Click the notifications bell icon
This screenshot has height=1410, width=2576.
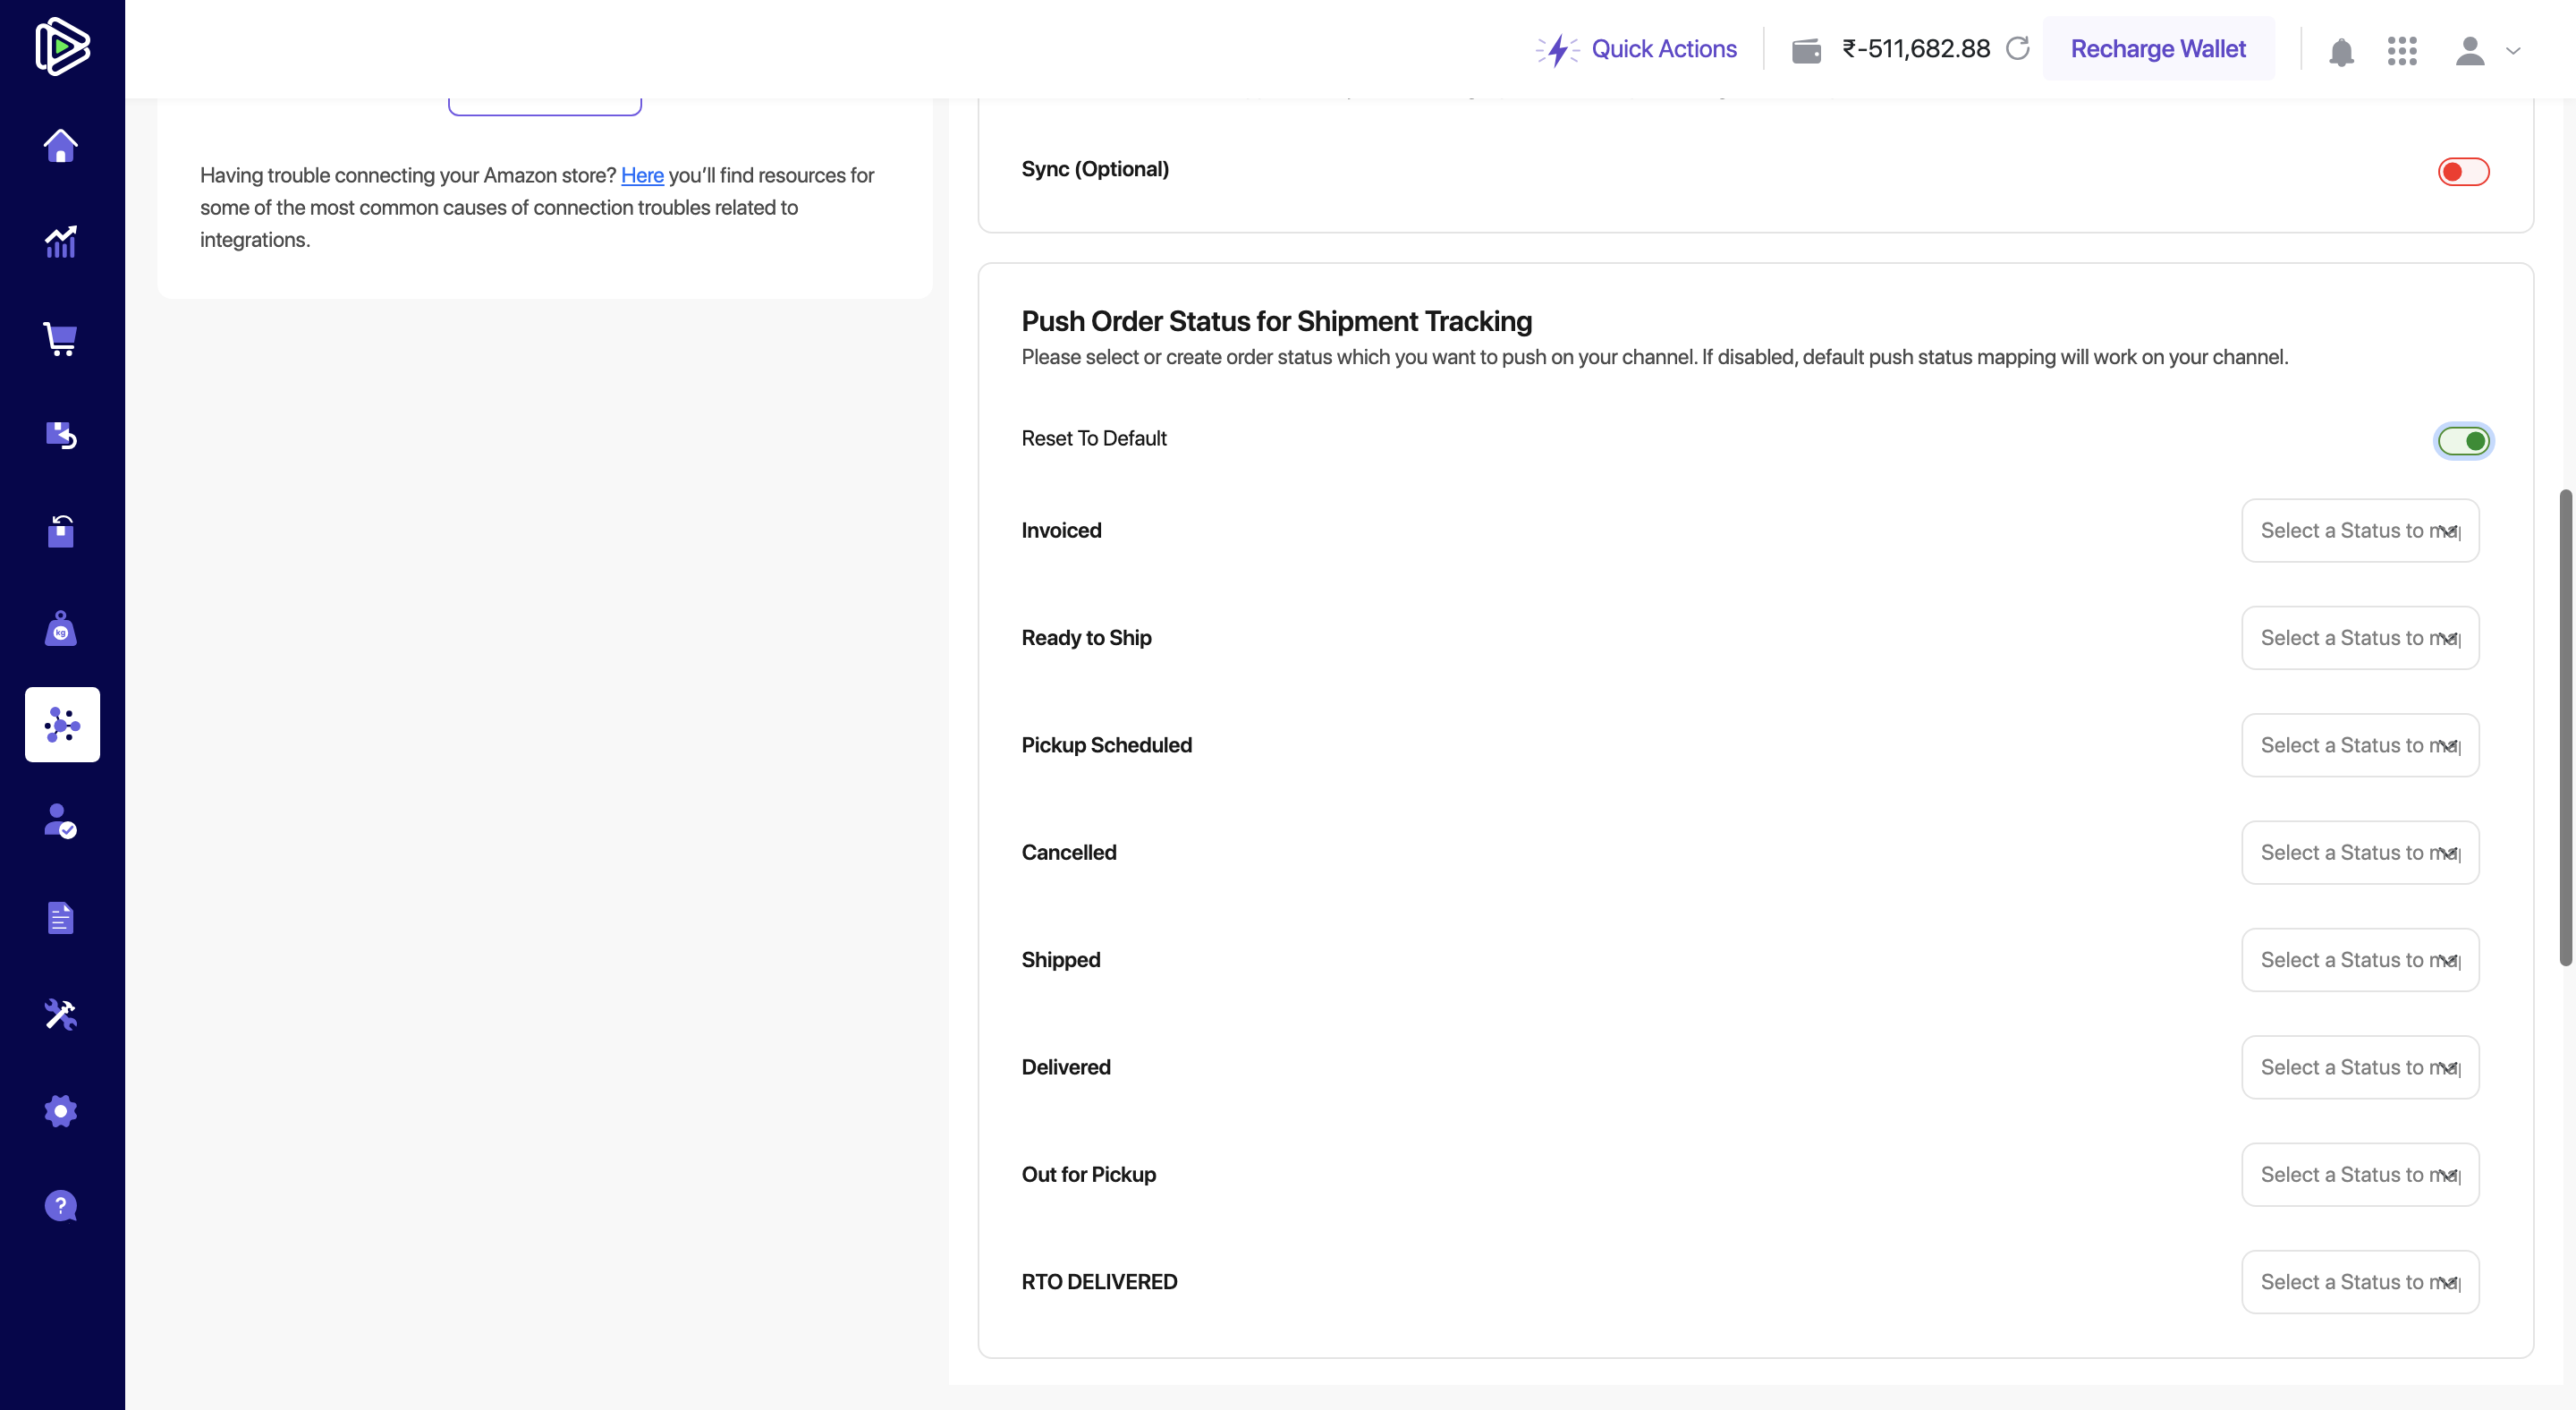point(2341,51)
